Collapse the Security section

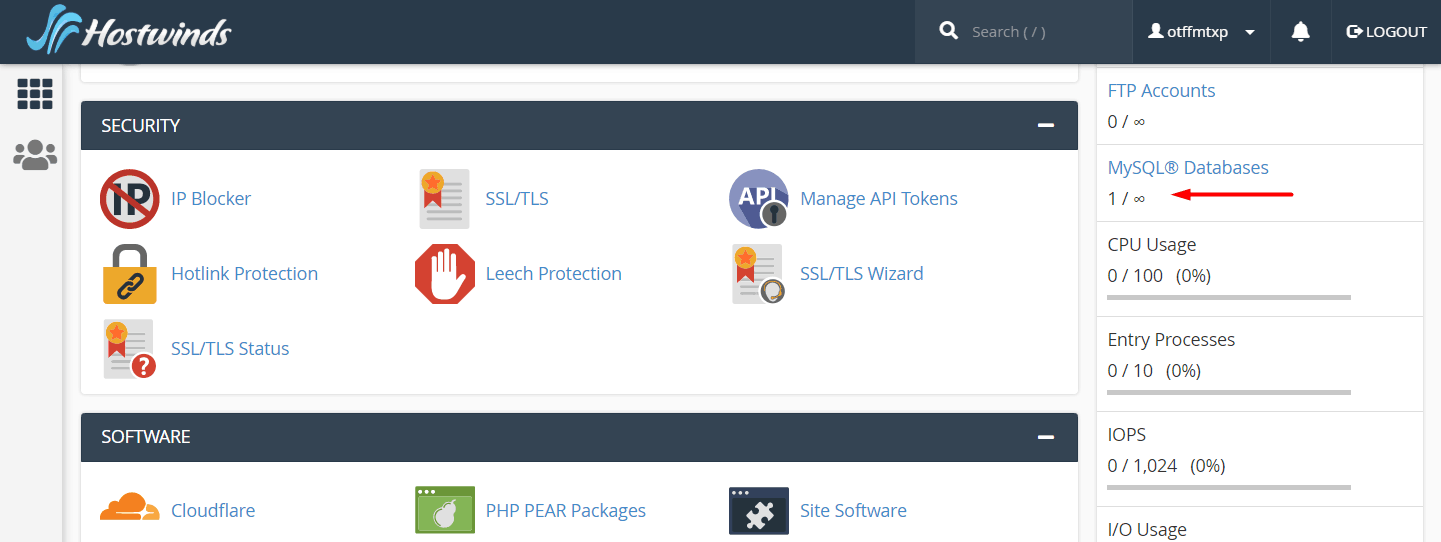click(x=1046, y=126)
